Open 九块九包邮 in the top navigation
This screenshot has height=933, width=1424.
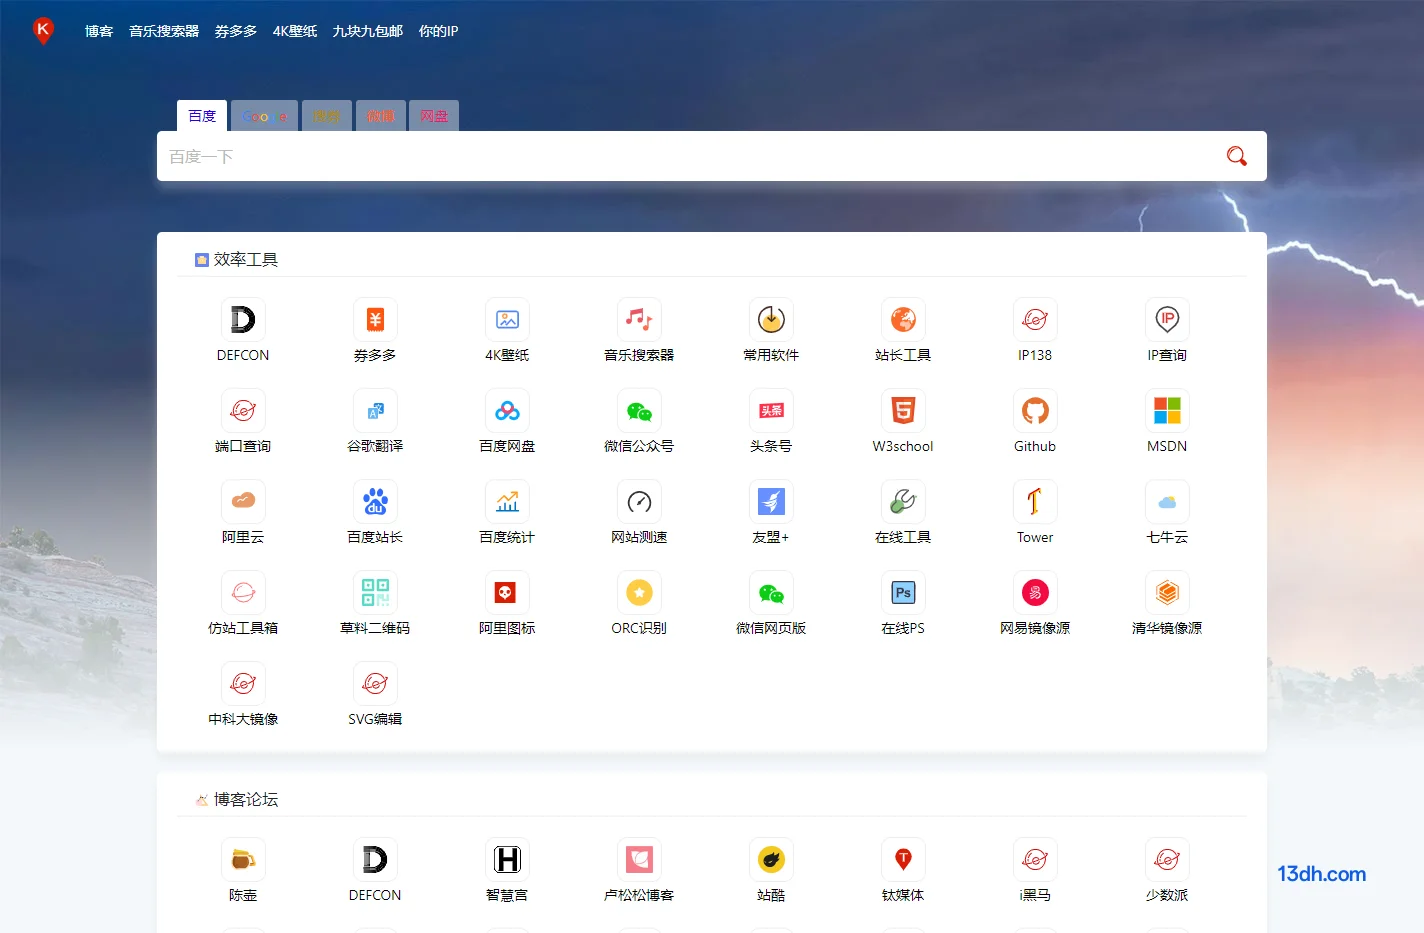point(368,31)
